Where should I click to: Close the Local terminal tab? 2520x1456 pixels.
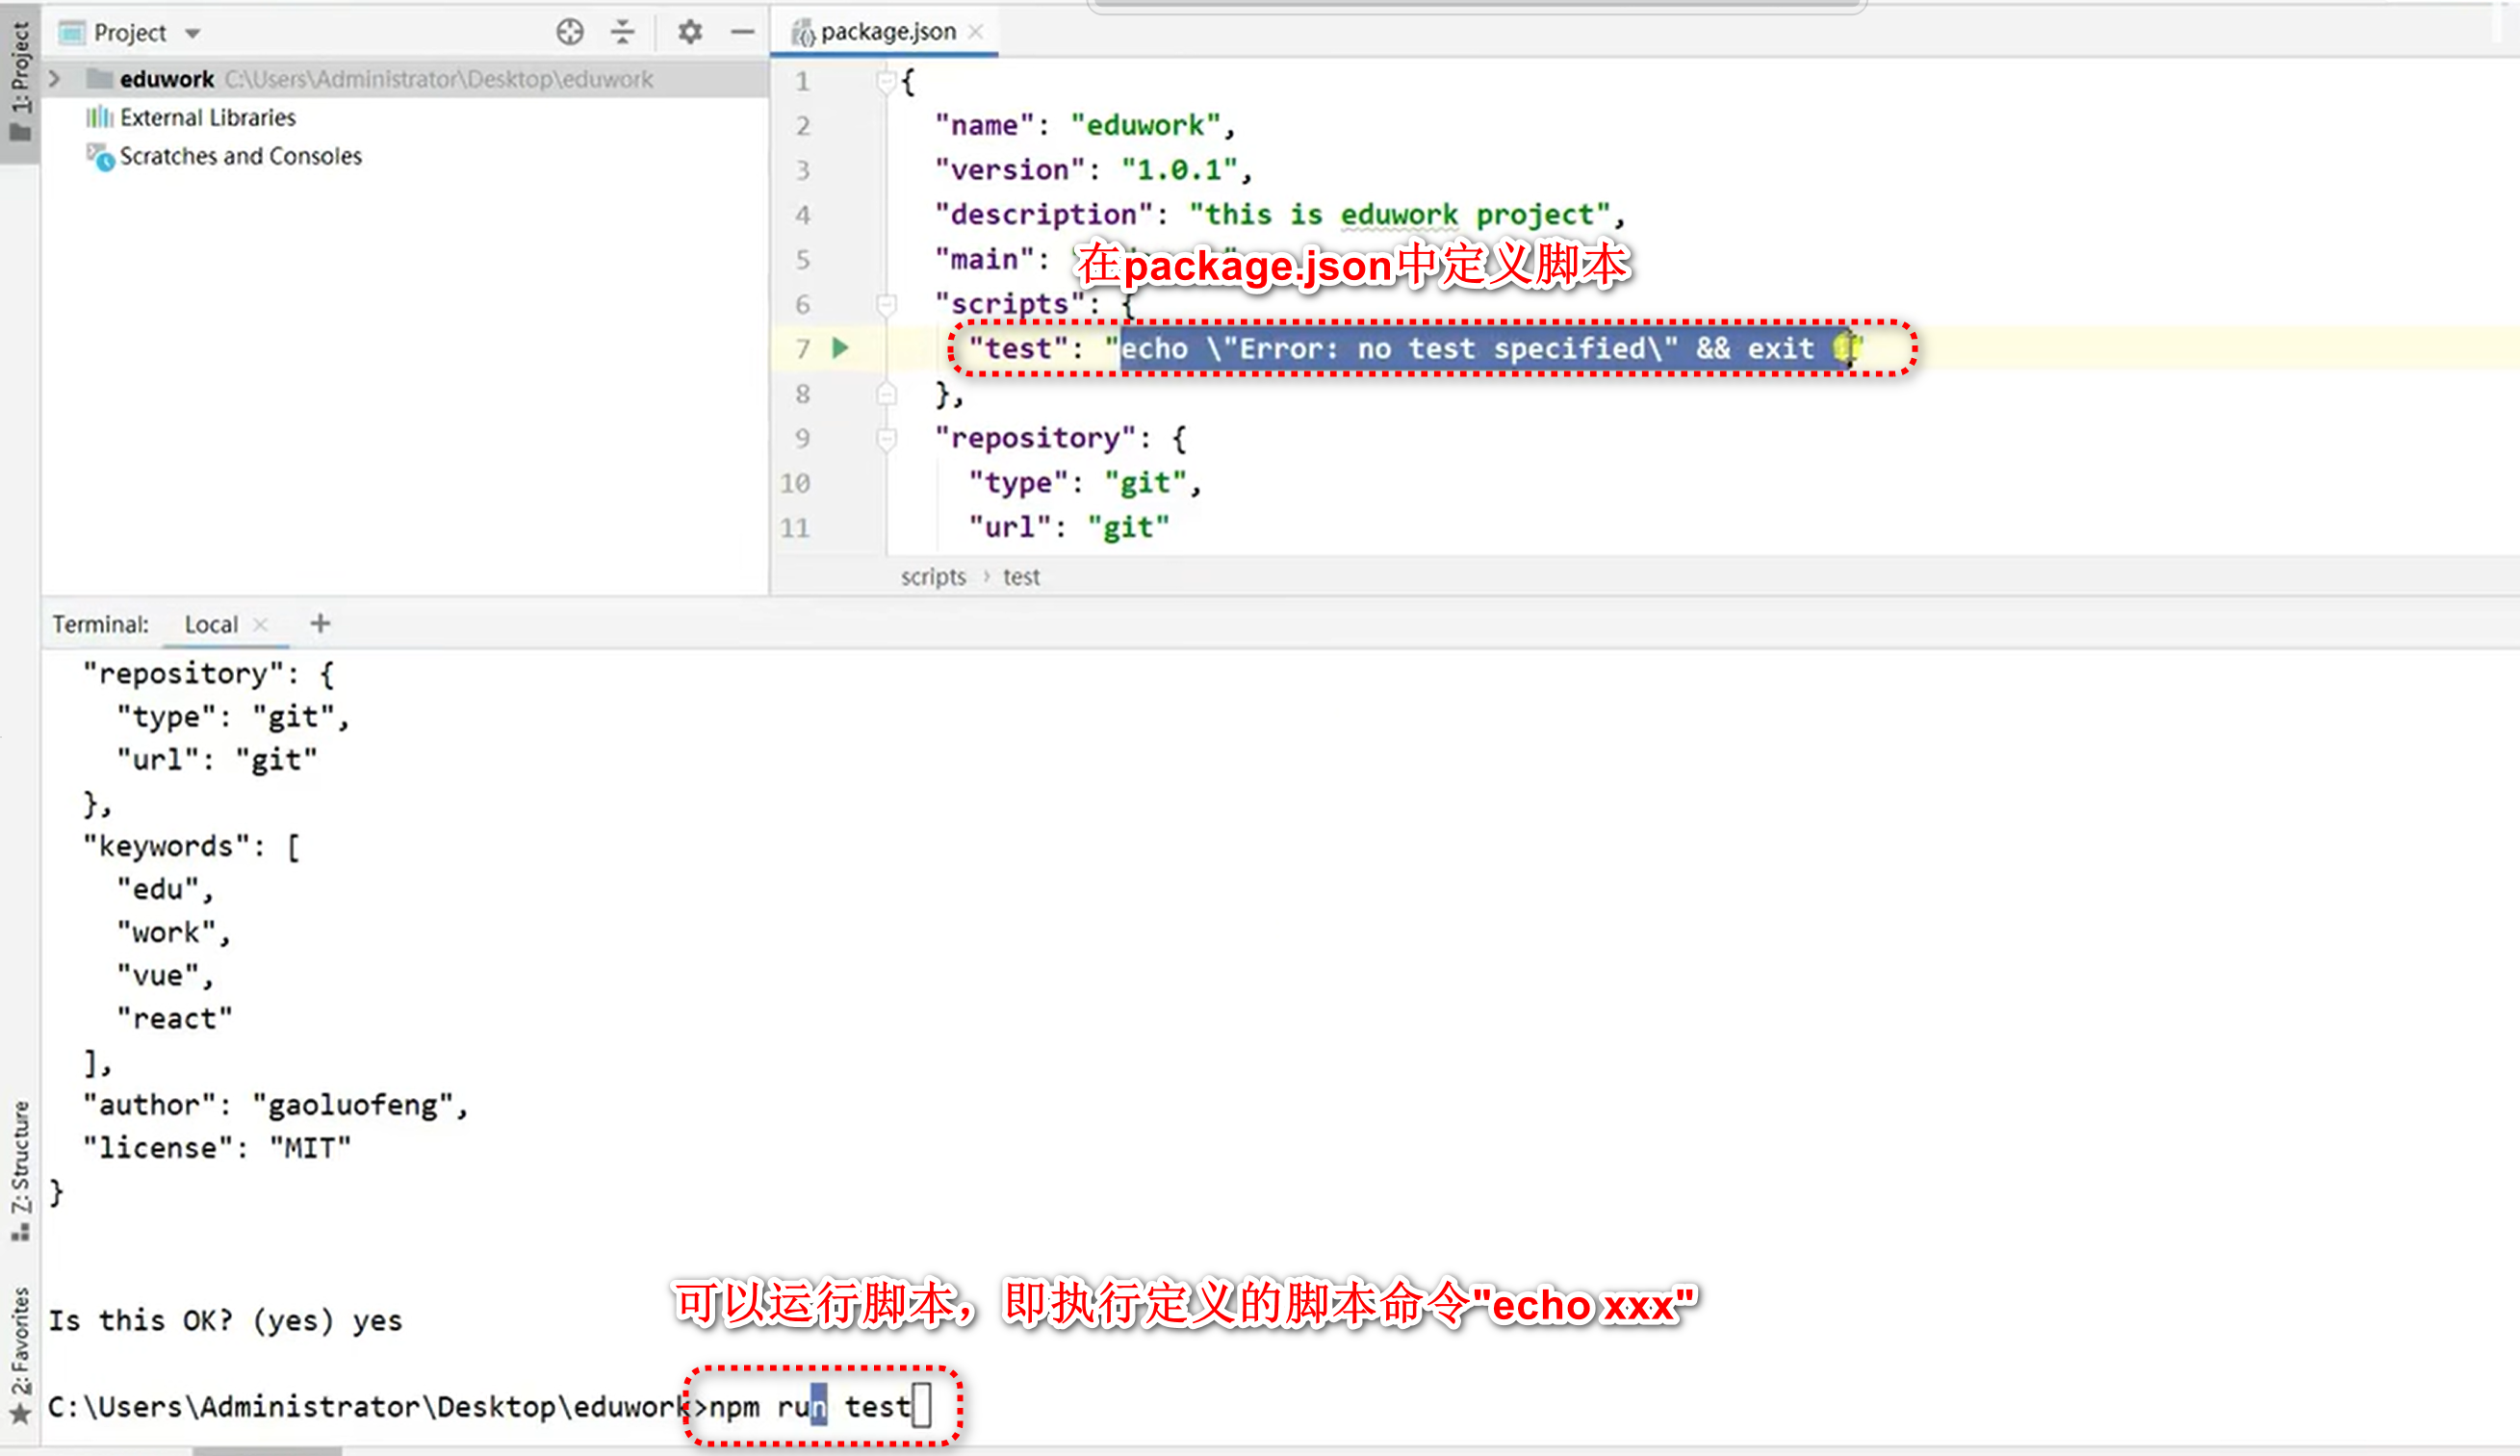tap(261, 625)
